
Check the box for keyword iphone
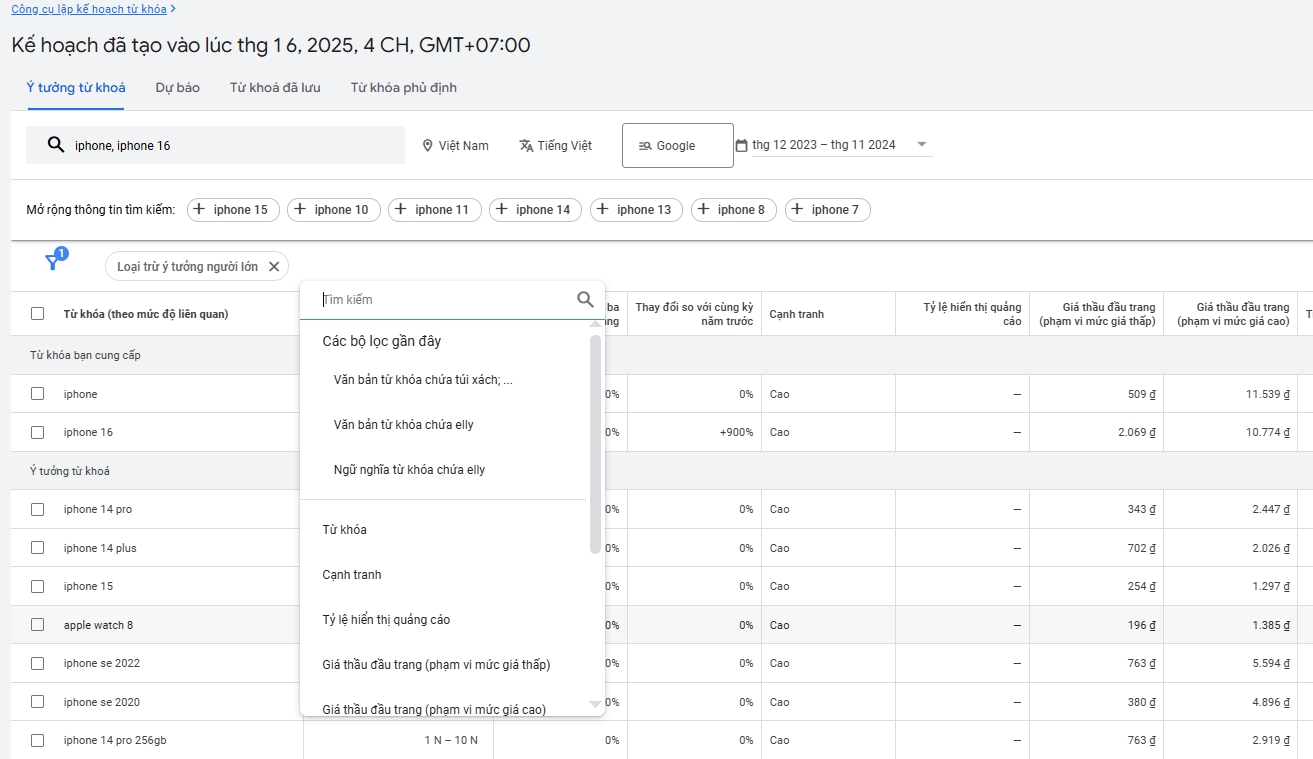[x=38, y=394]
